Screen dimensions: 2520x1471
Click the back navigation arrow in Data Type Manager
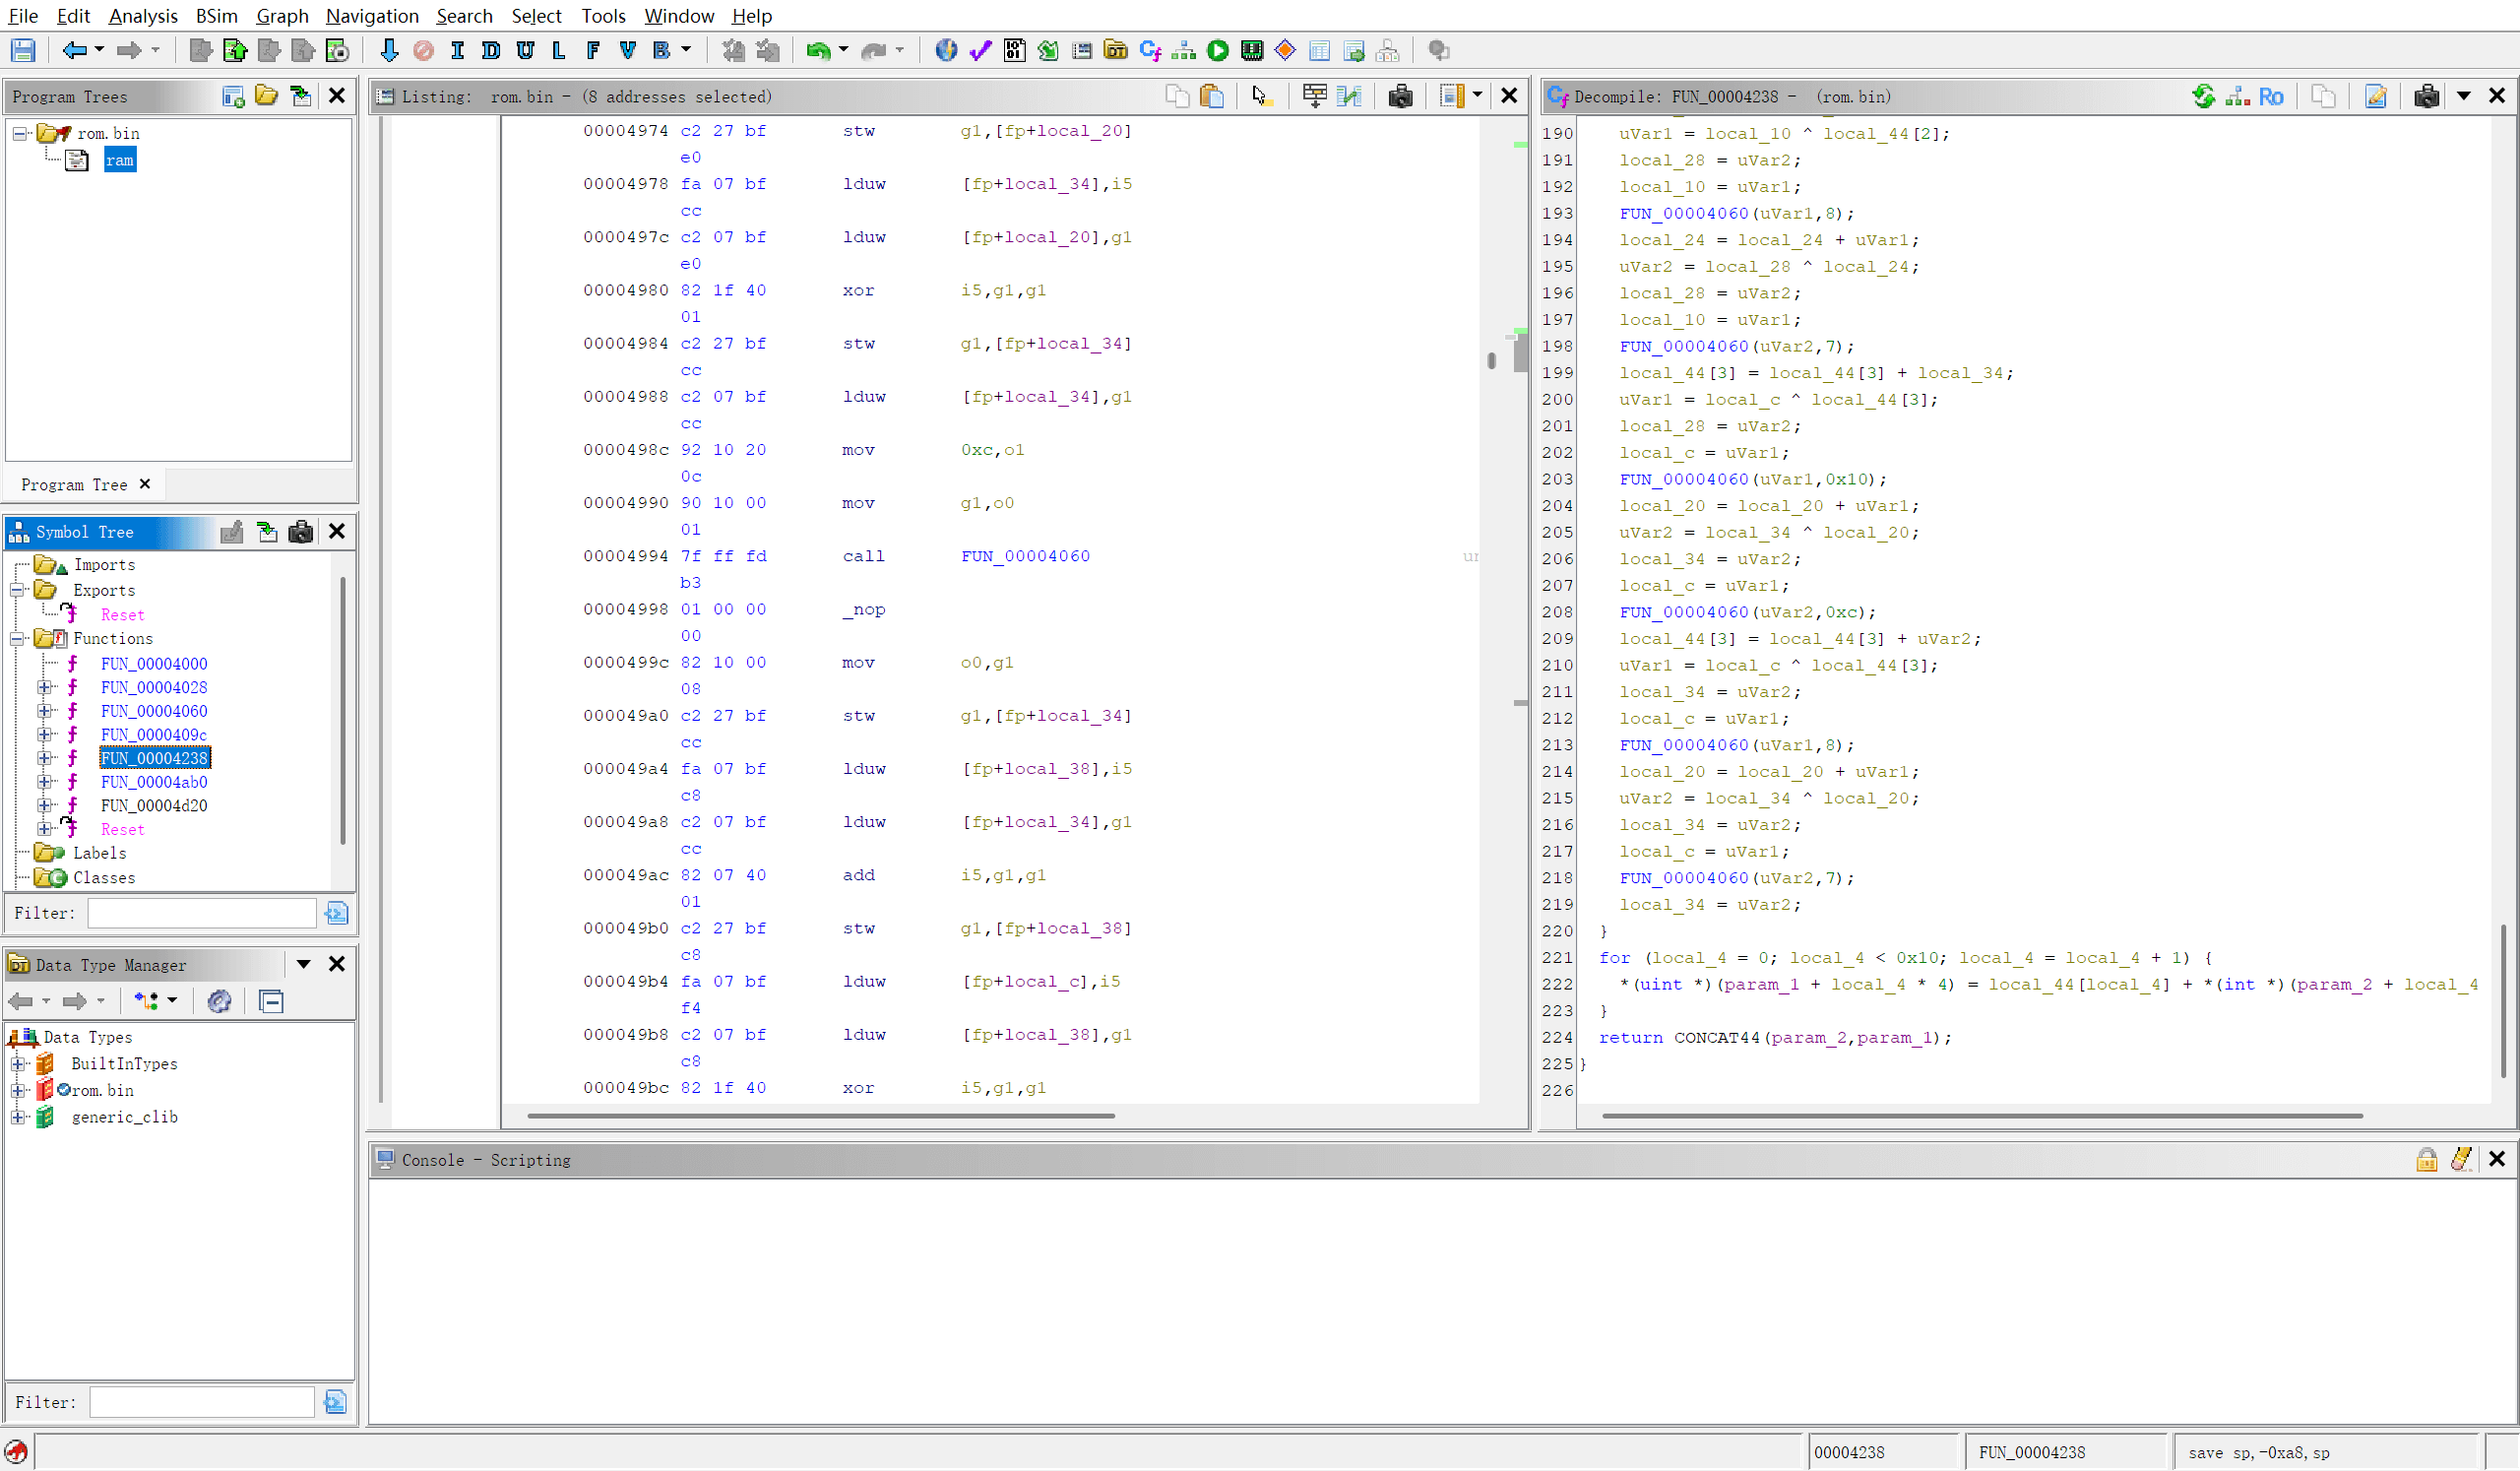[x=20, y=1000]
